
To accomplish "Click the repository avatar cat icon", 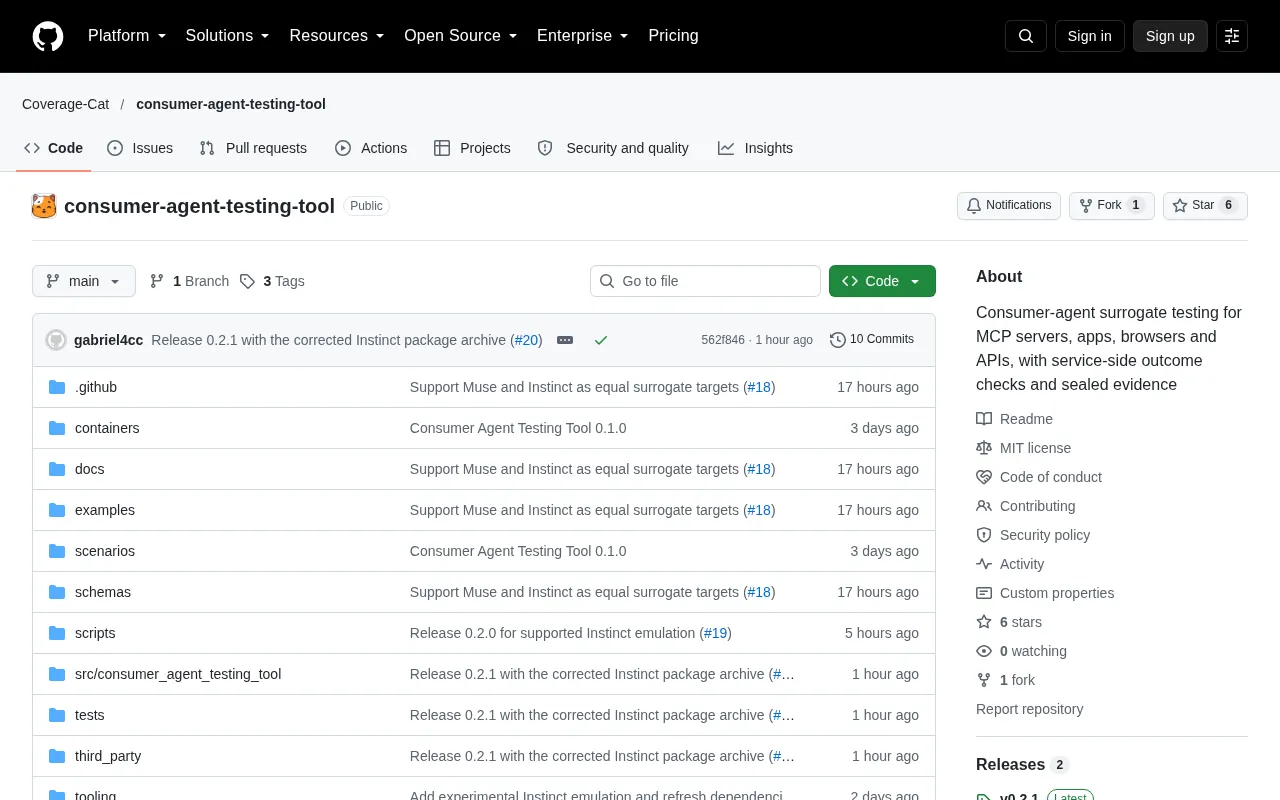I will point(44,206).
